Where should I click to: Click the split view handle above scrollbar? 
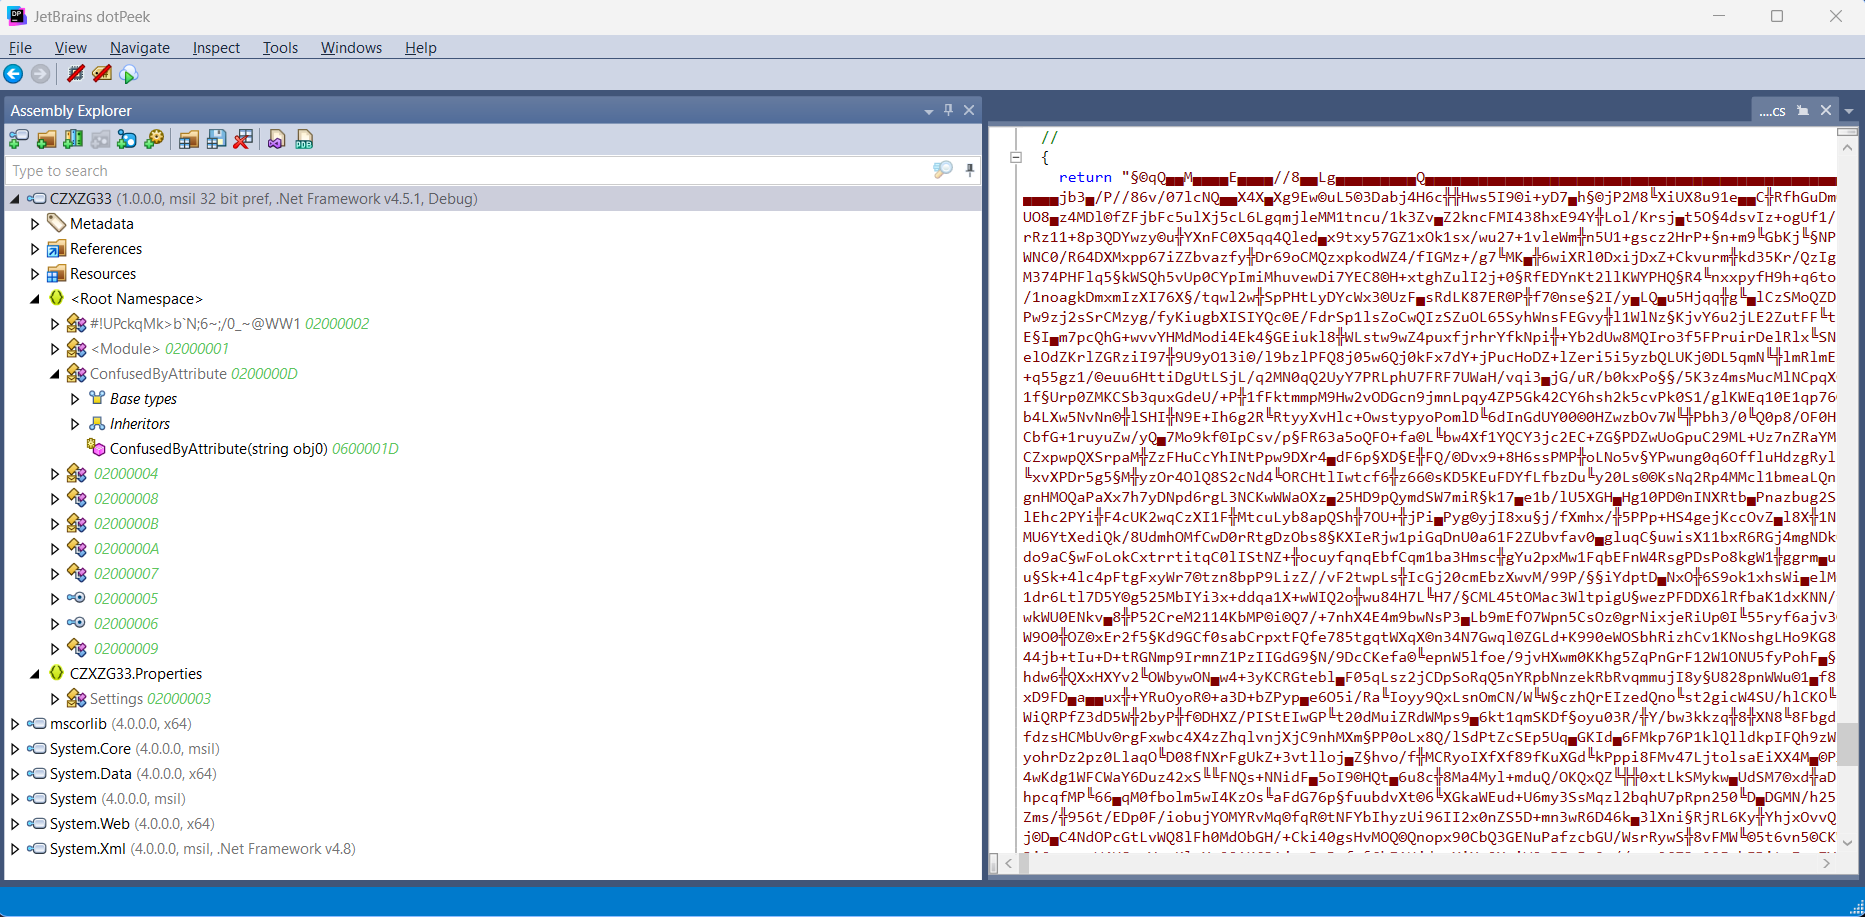click(1848, 132)
